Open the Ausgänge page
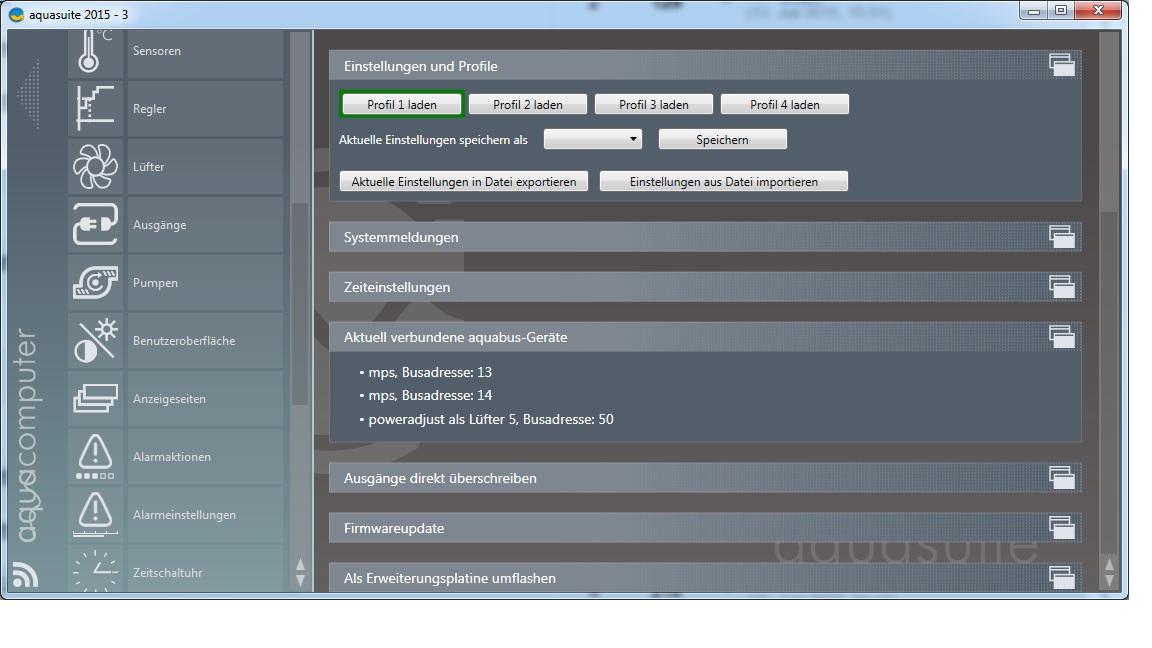The image size is (1152, 648). (206, 225)
